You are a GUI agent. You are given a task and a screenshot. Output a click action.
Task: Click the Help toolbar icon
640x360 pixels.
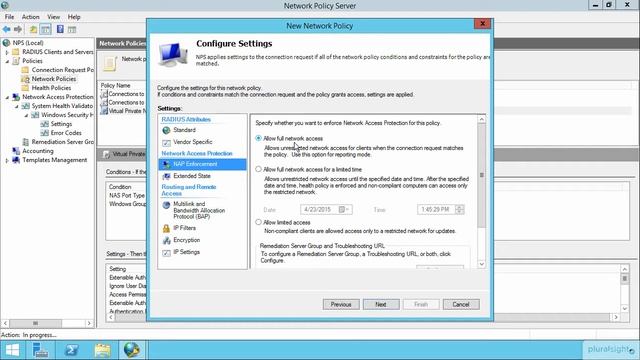(x=60, y=29)
